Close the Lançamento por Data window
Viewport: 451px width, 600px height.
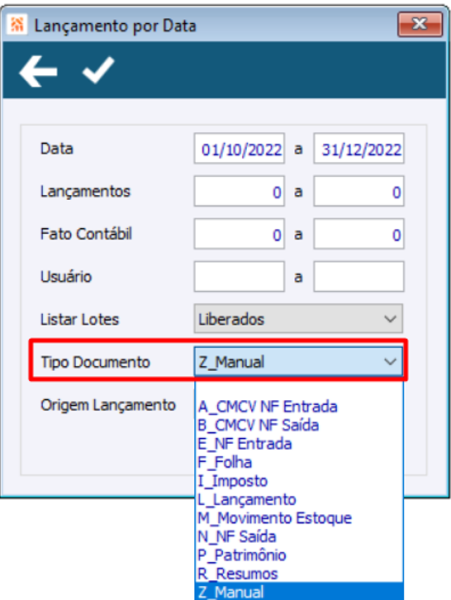pyautogui.click(x=420, y=24)
